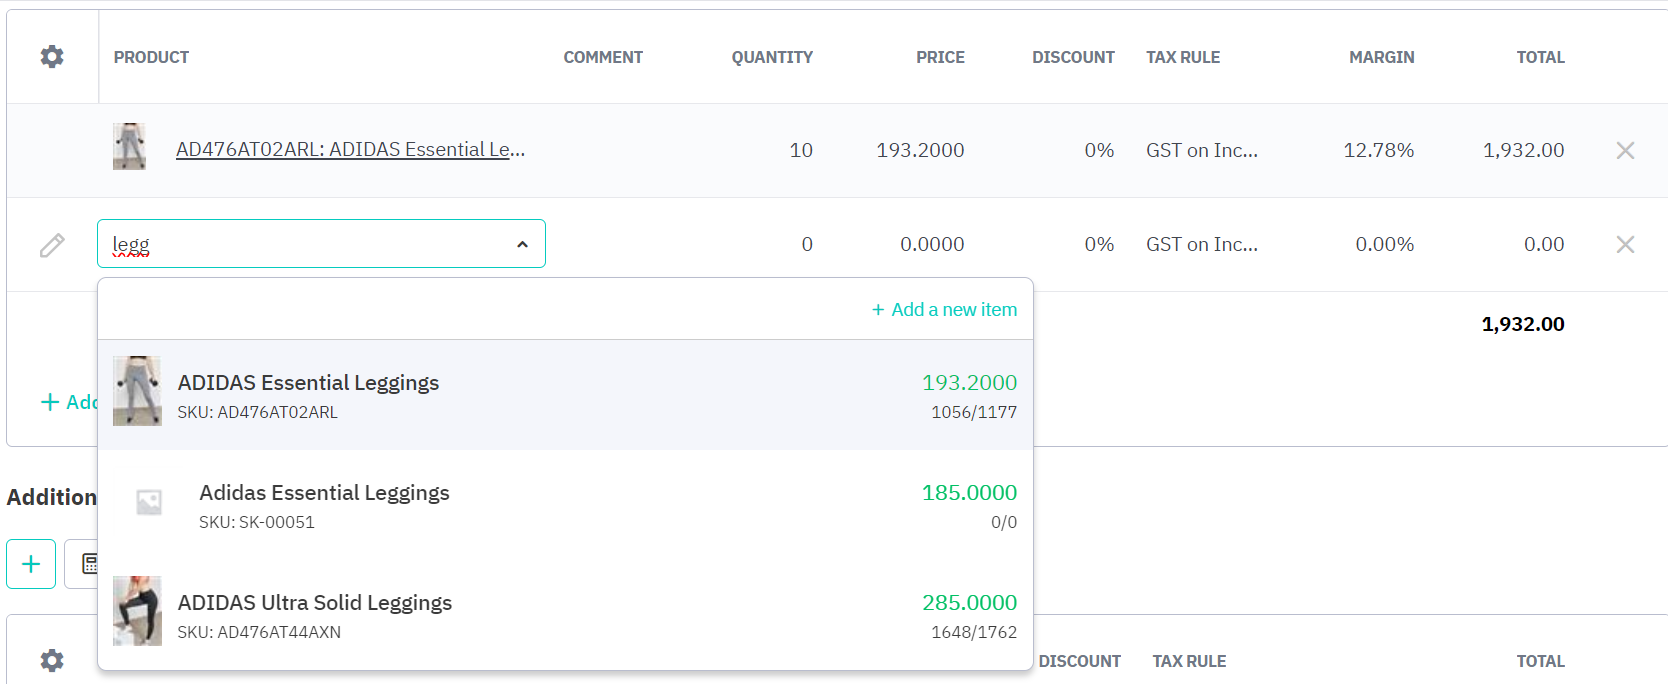Open the AD476AT02ARL ADIDAS Essential product link

pyautogui.click(x=350, y=150)
